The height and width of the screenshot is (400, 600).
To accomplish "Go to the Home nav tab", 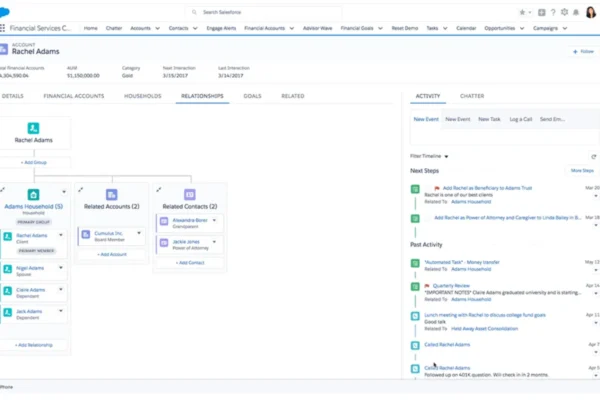I will (91, 28).
